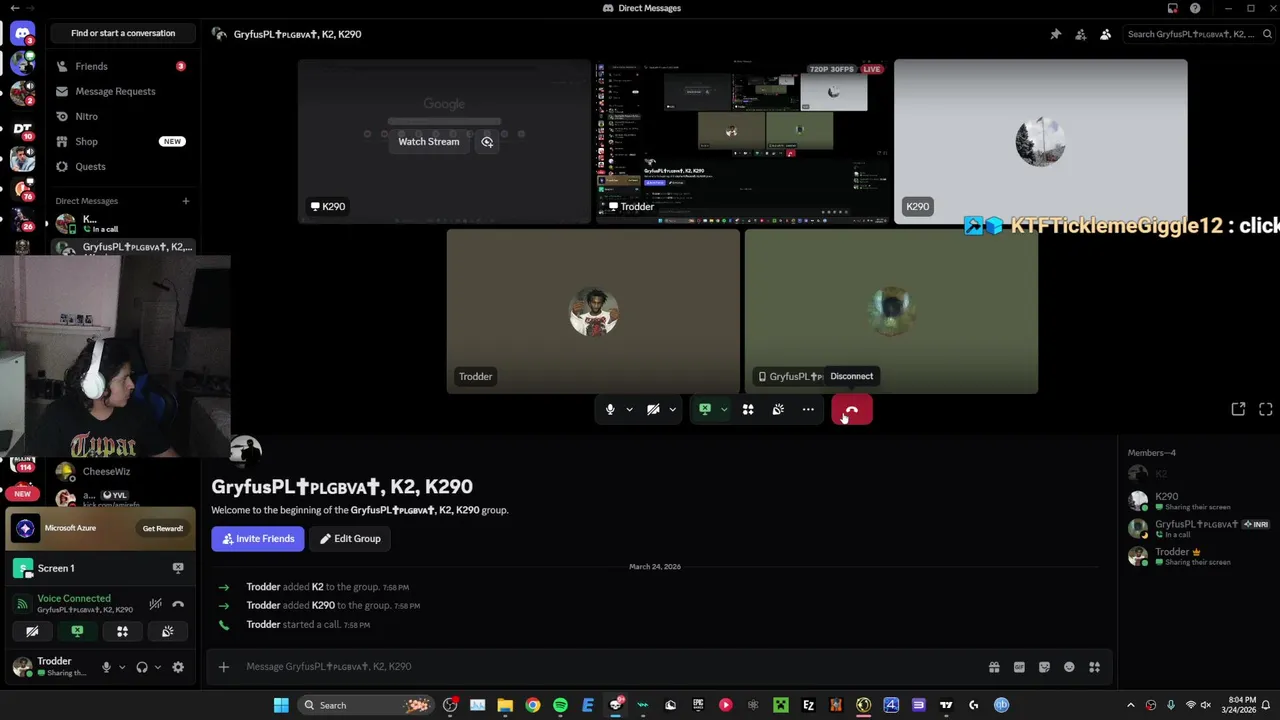This screenshot has height=720, width=1280.
Task: Open Discord inbox icon in title bar
Action: click(1173, 8)
